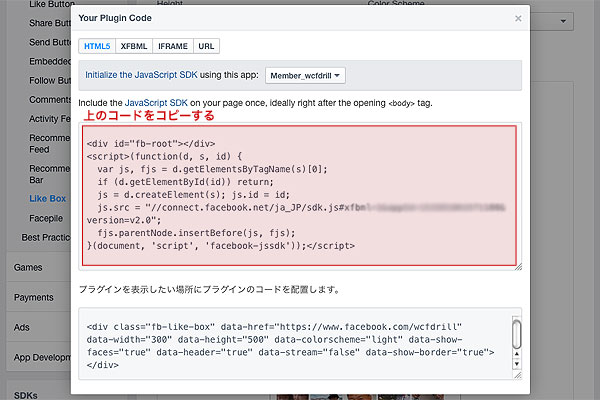Click the Your Plugin Code dialog title
The height and width of the screenshot is (400, 600).
[115, 18]
